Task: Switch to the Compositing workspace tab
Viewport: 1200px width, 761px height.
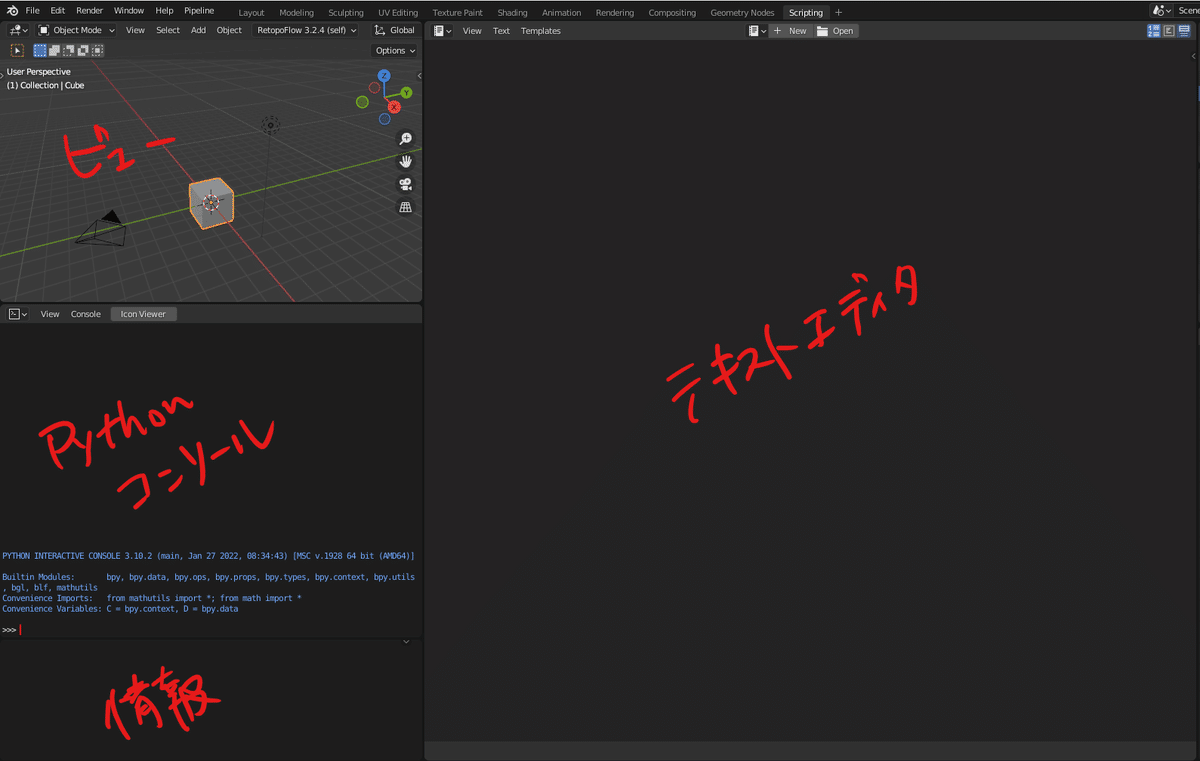Action: (672, 13)
